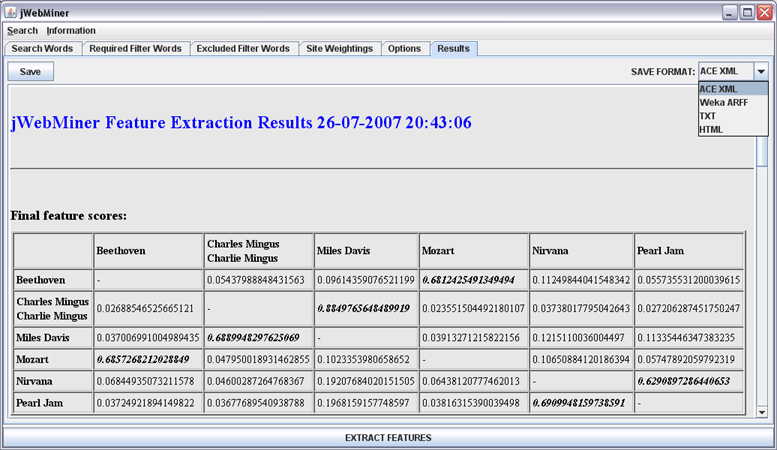Viewport: 777px width, 450px height.
Task: Click the Save Format combo box field
Action: (x=726, y=71)
